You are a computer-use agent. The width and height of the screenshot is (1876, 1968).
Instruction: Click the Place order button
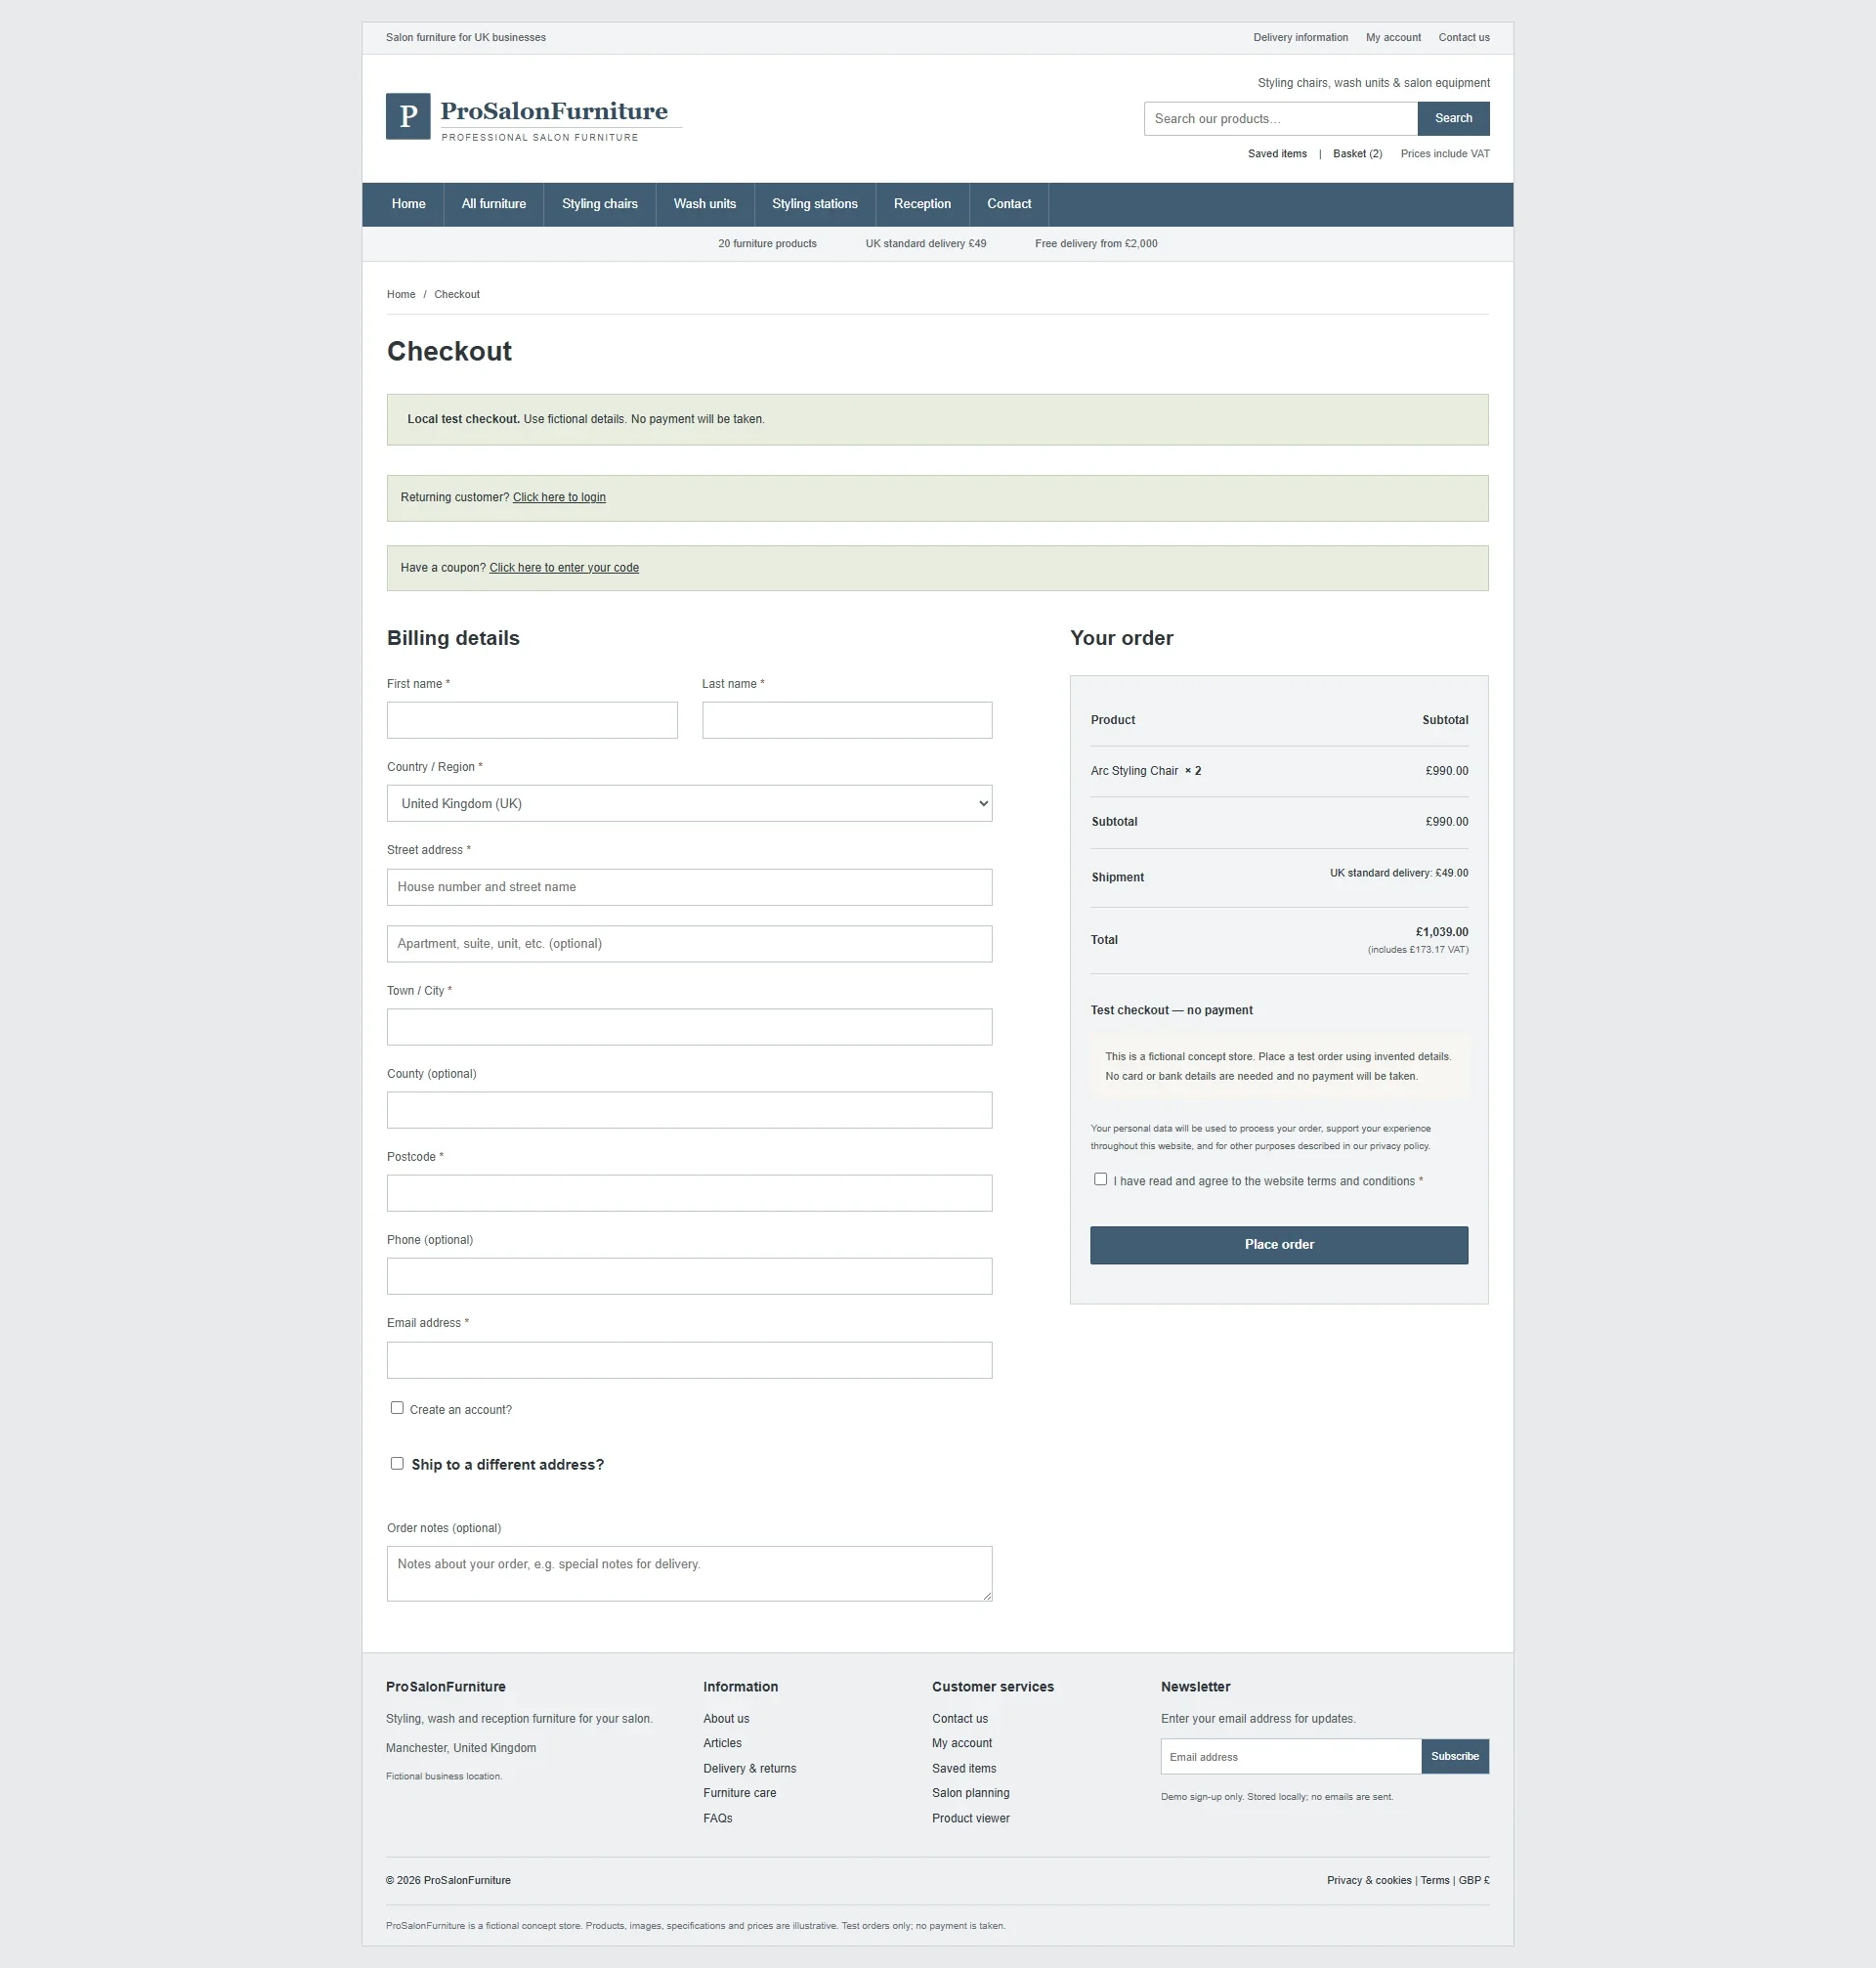coord(1279,1245)
